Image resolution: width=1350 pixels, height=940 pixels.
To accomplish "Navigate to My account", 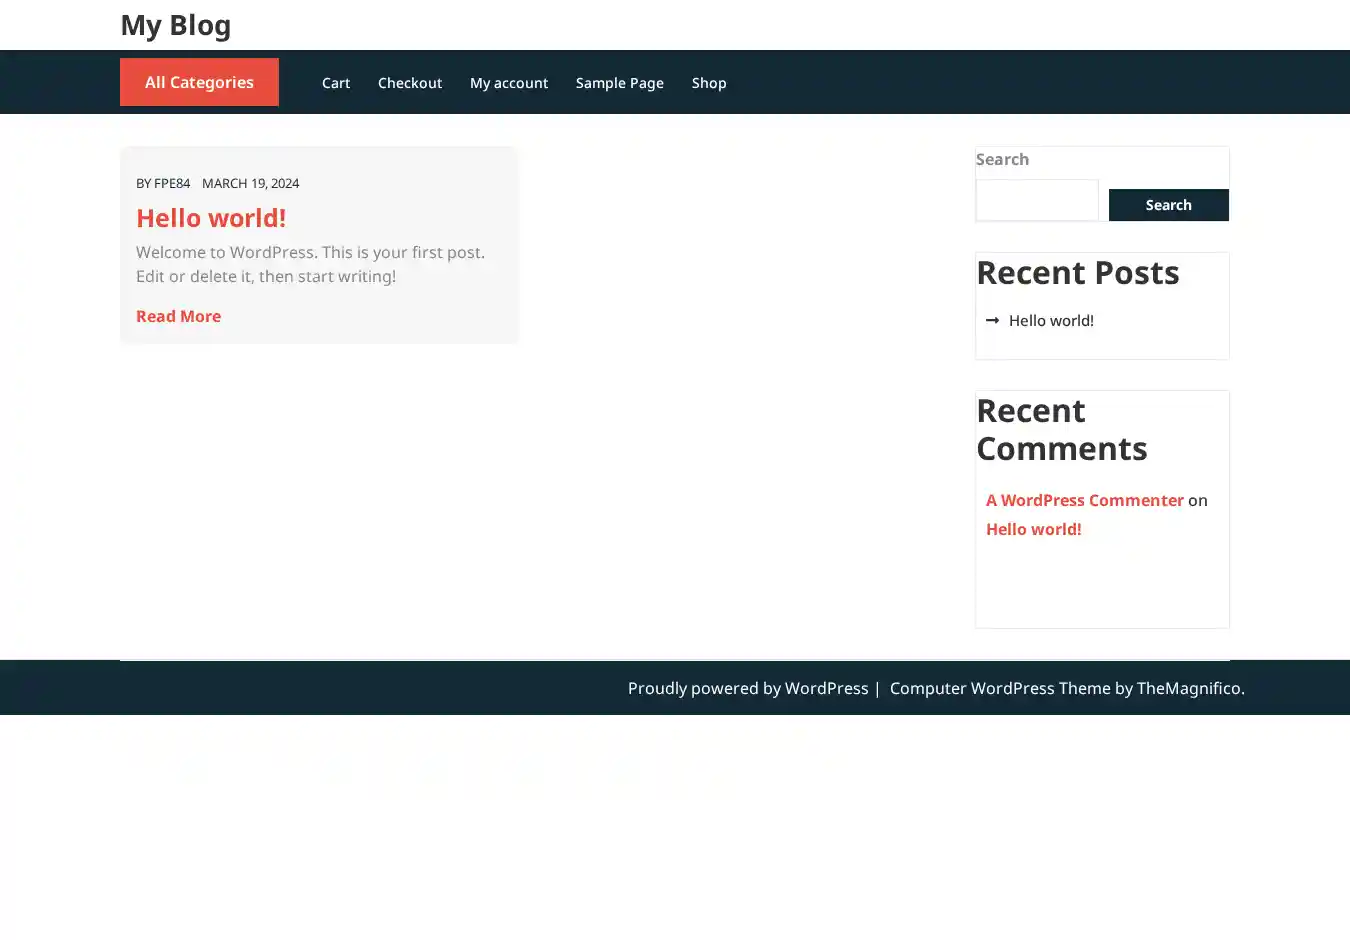I will click(508, 83).
